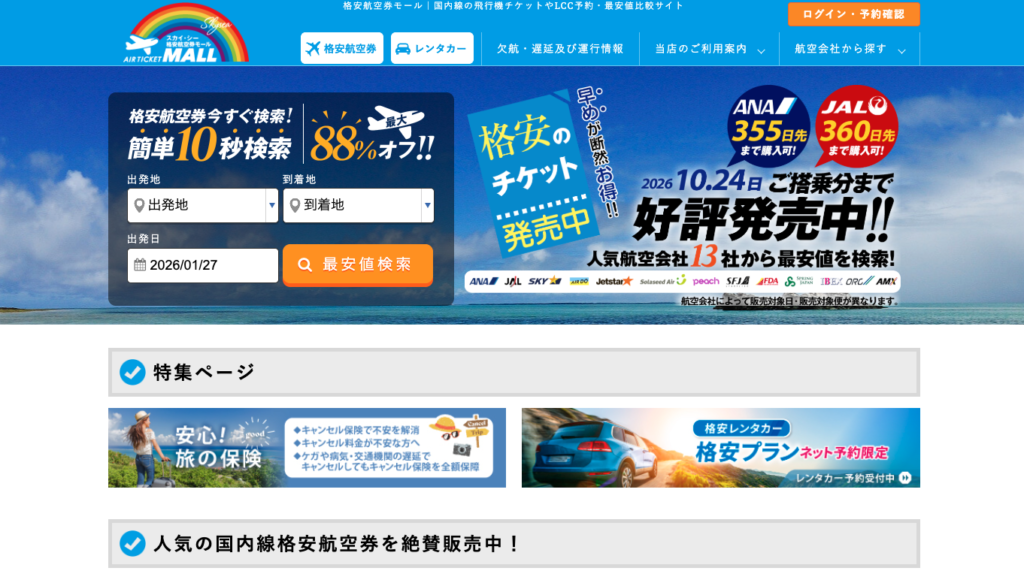This screenshot has width=1024, height=571.
Task: Open the 到着地 arrival dropdown
Action: [358, 205]
